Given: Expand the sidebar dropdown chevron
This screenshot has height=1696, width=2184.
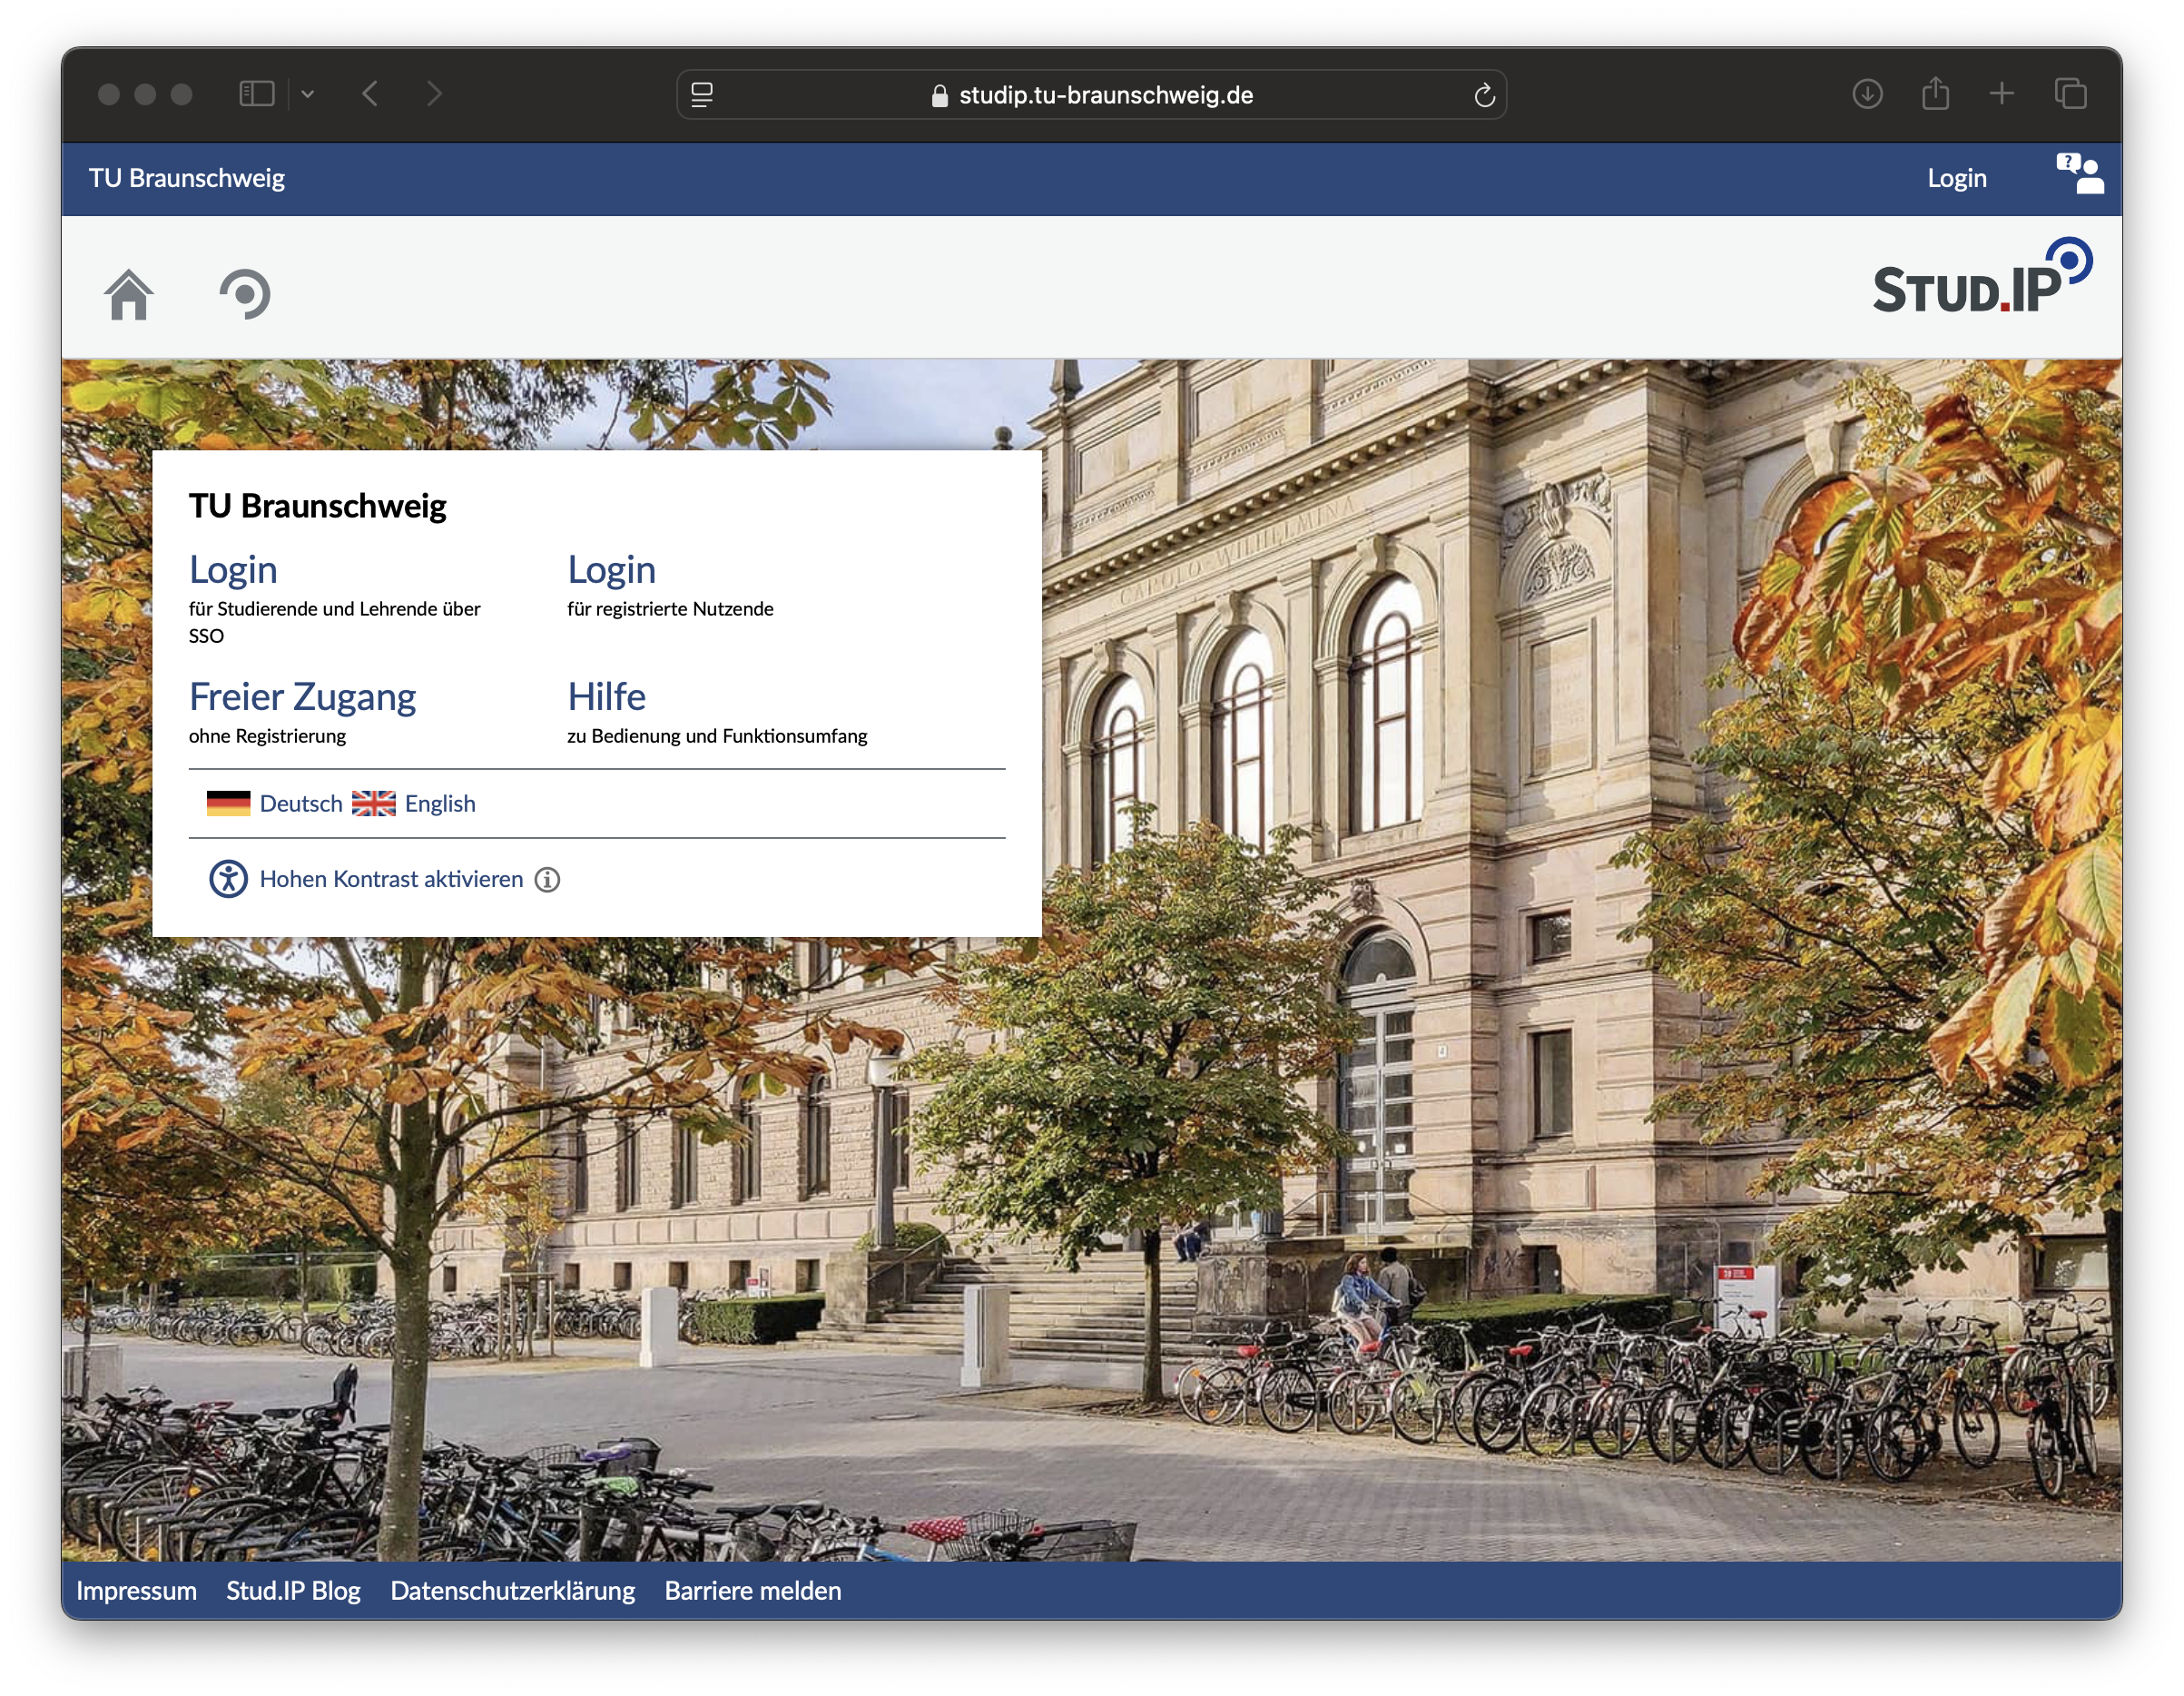Looking at the screenshot, I should tap(308, 94).
